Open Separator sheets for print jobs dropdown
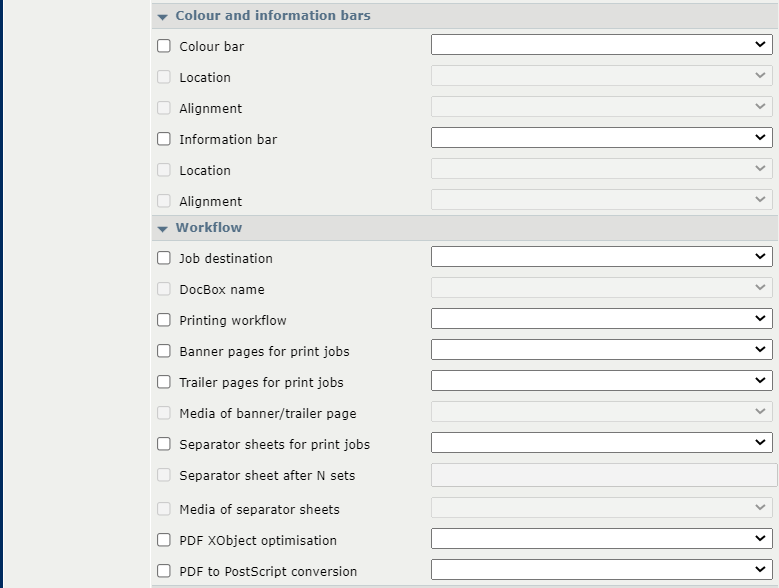779x588 pixels. (602, 442)
